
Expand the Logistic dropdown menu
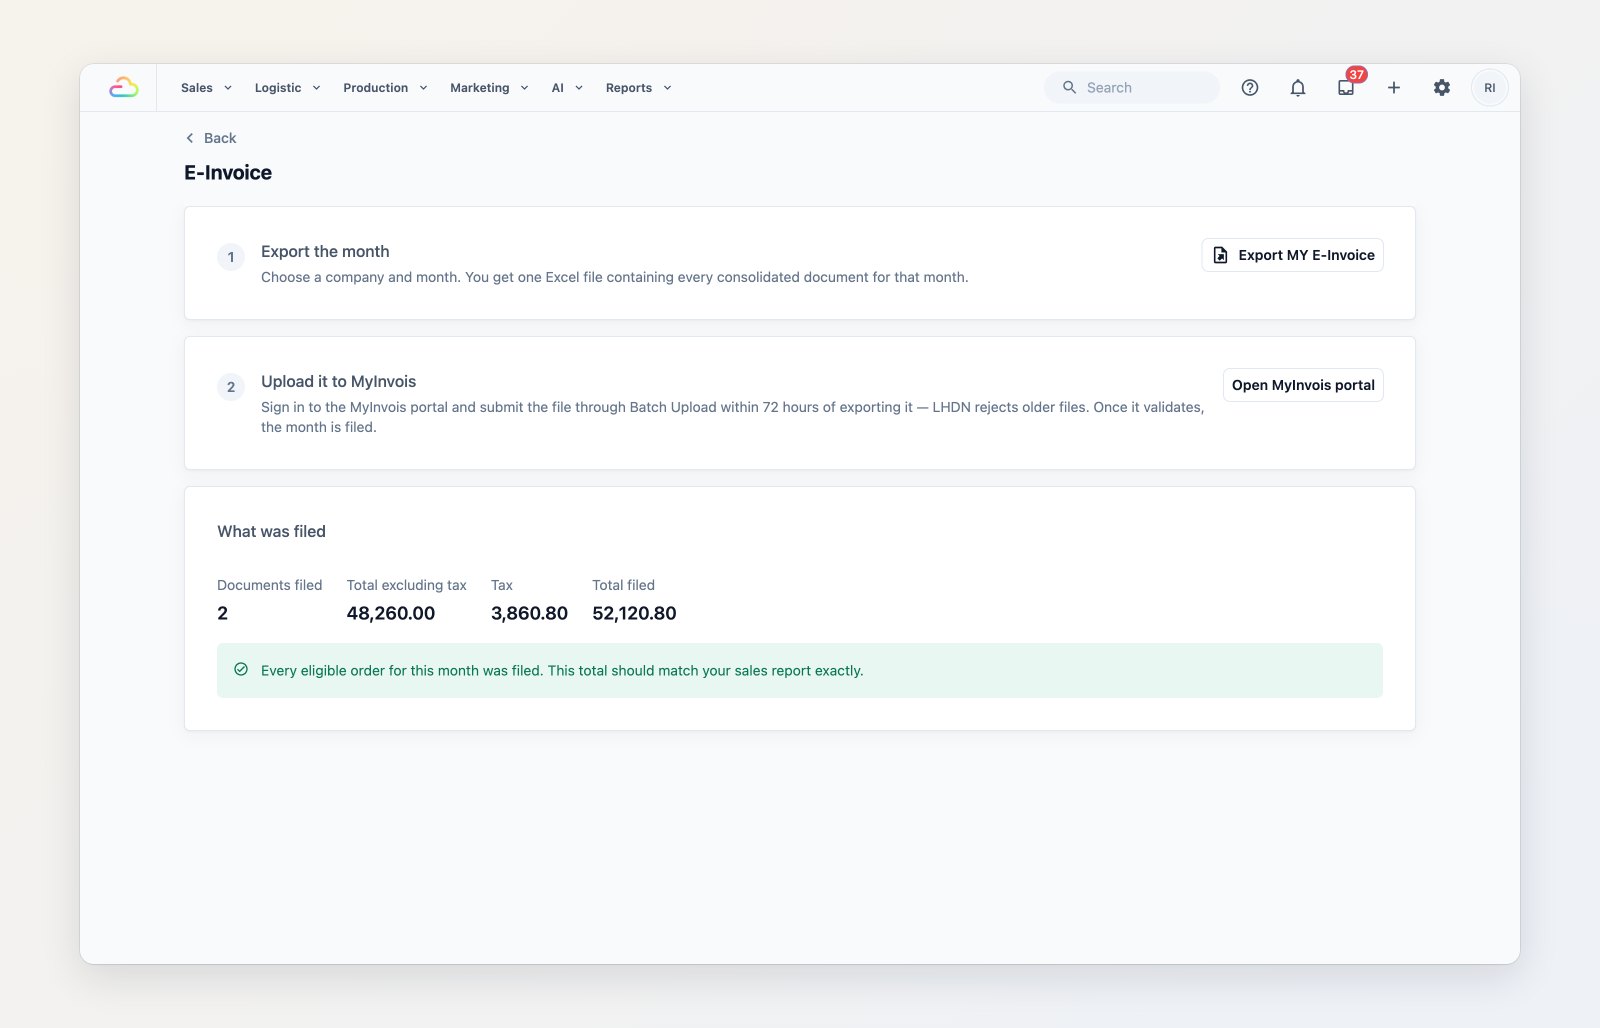(x=287, y=88)
